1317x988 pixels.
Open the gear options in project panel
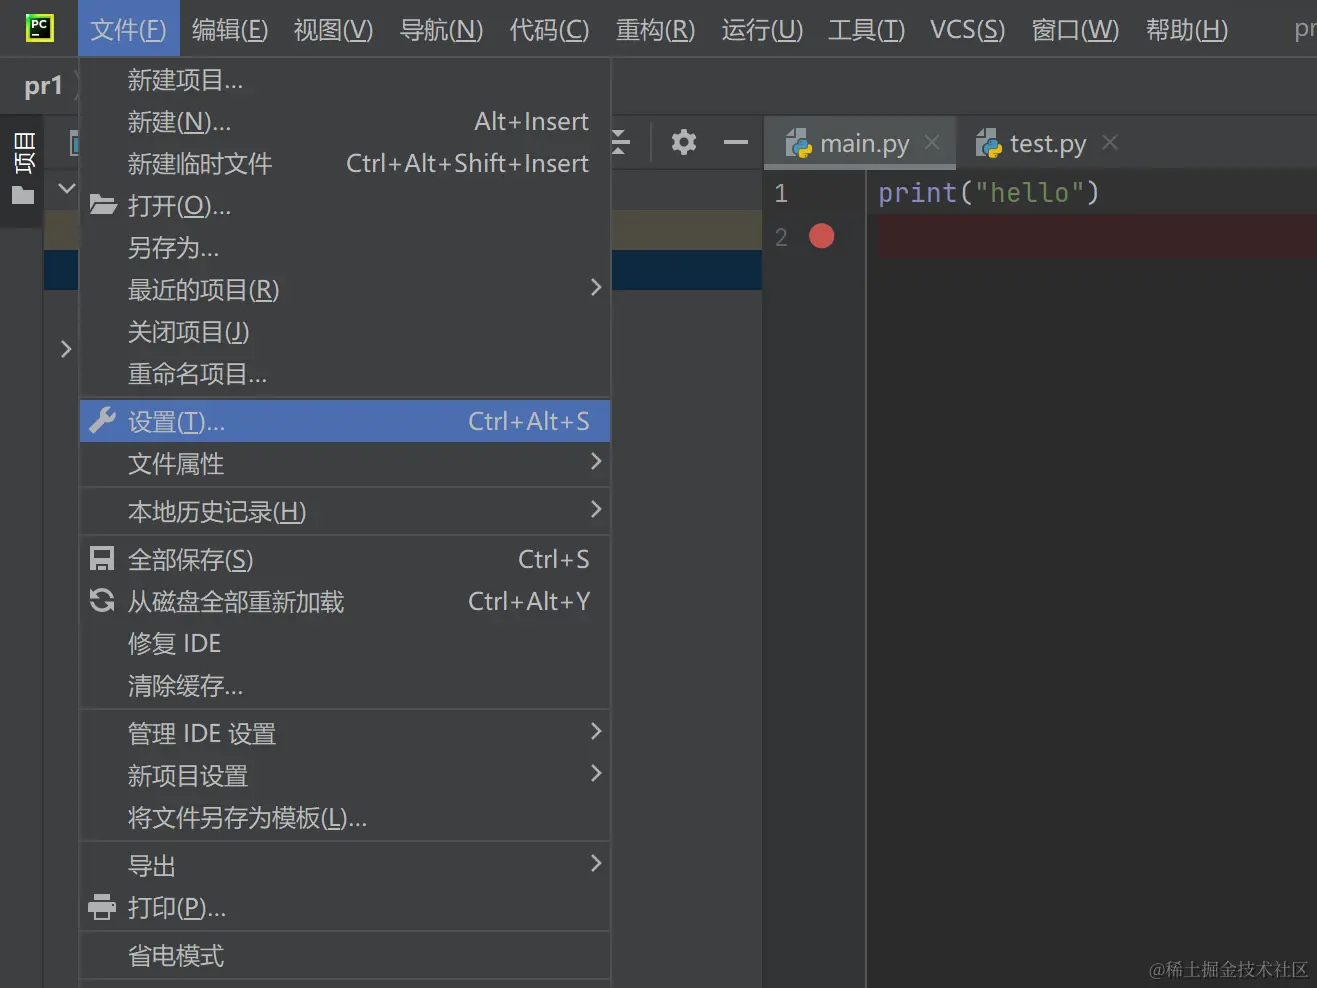(x=684, y=142)
